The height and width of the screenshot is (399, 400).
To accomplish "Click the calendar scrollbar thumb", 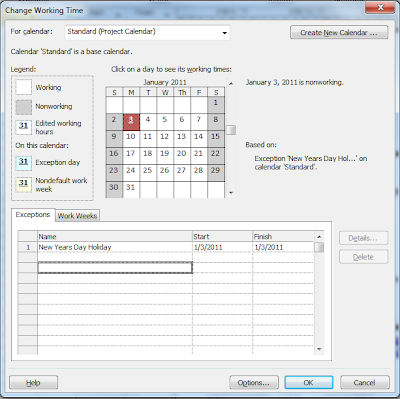I will pos(231,130).
